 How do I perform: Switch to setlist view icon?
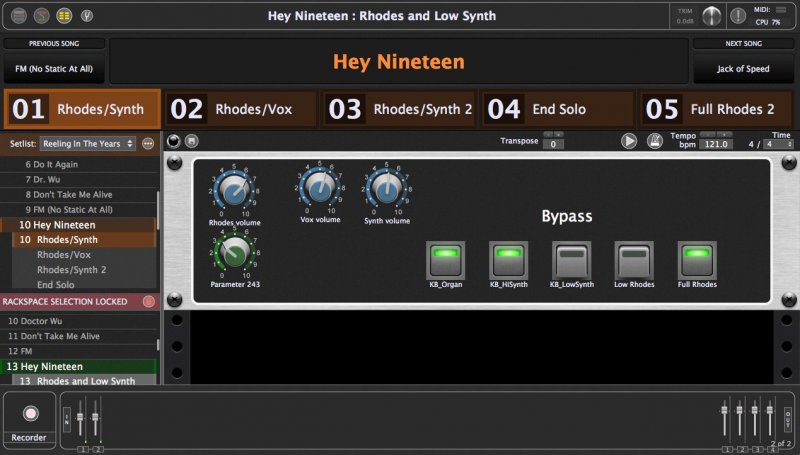63,16
